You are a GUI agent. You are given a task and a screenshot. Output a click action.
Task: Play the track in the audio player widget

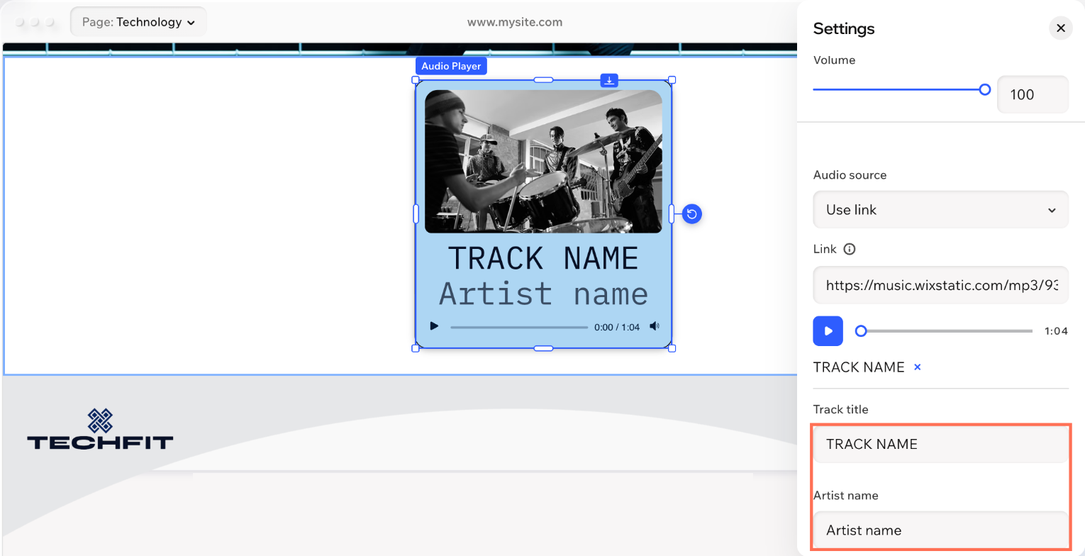pos(434,326)
